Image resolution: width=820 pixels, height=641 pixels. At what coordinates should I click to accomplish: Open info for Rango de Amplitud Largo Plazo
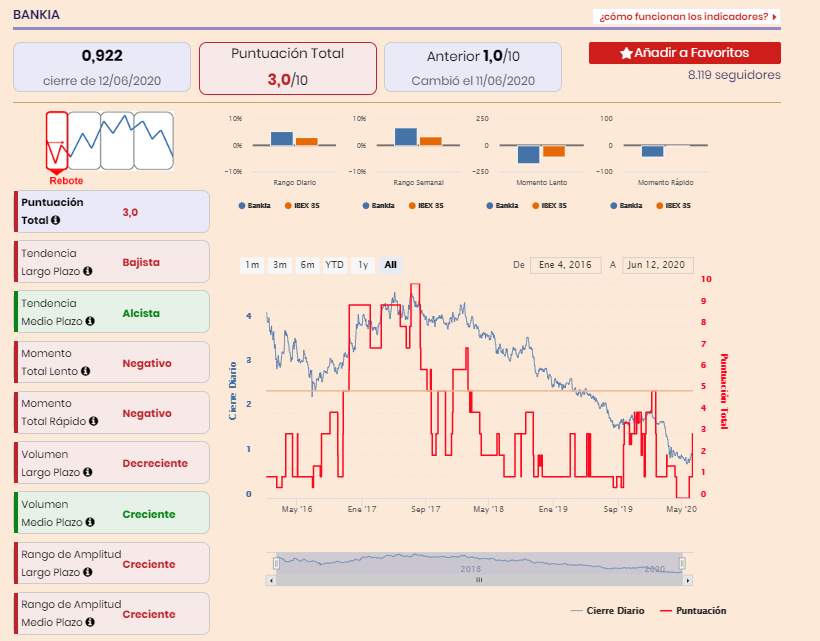[x=88, y=572]
